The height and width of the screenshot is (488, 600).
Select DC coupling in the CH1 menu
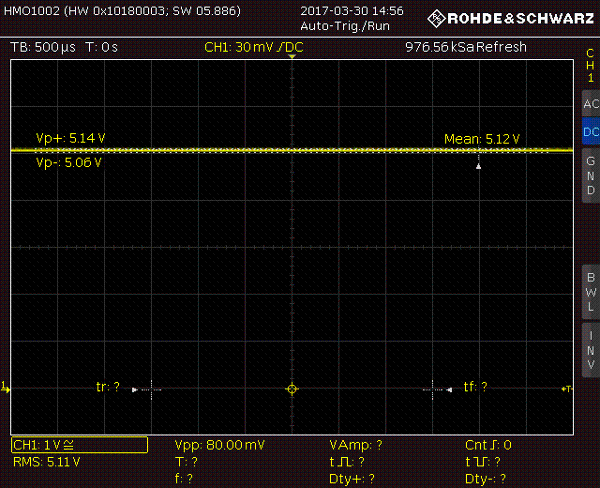pyautogui.click(x=589, y=132)
